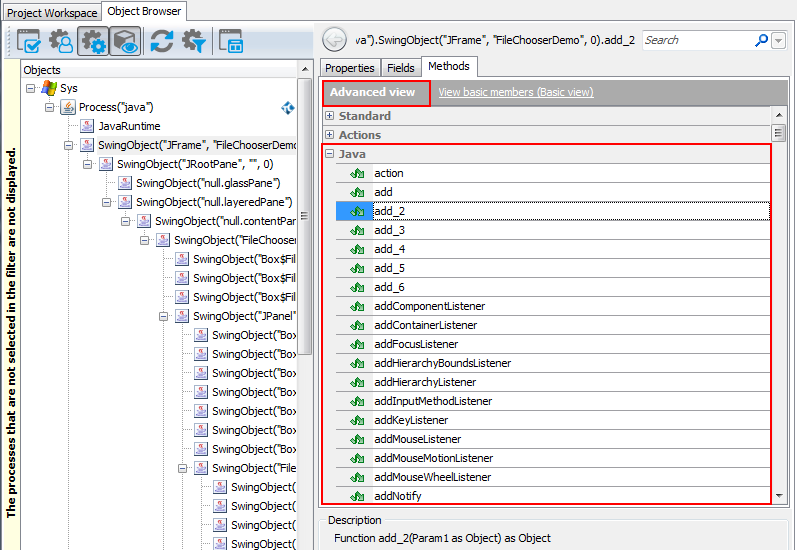This screenshot has width=797, height=550.
Task: Expand the Standard methods group
Action: tap(329, 116)
